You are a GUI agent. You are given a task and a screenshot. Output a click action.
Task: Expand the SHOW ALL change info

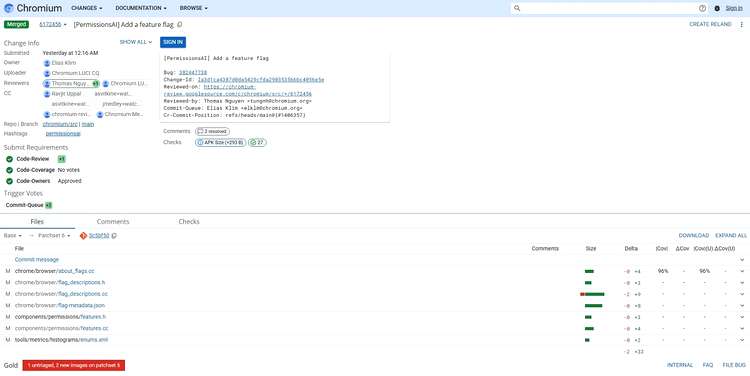pos(136,42)
